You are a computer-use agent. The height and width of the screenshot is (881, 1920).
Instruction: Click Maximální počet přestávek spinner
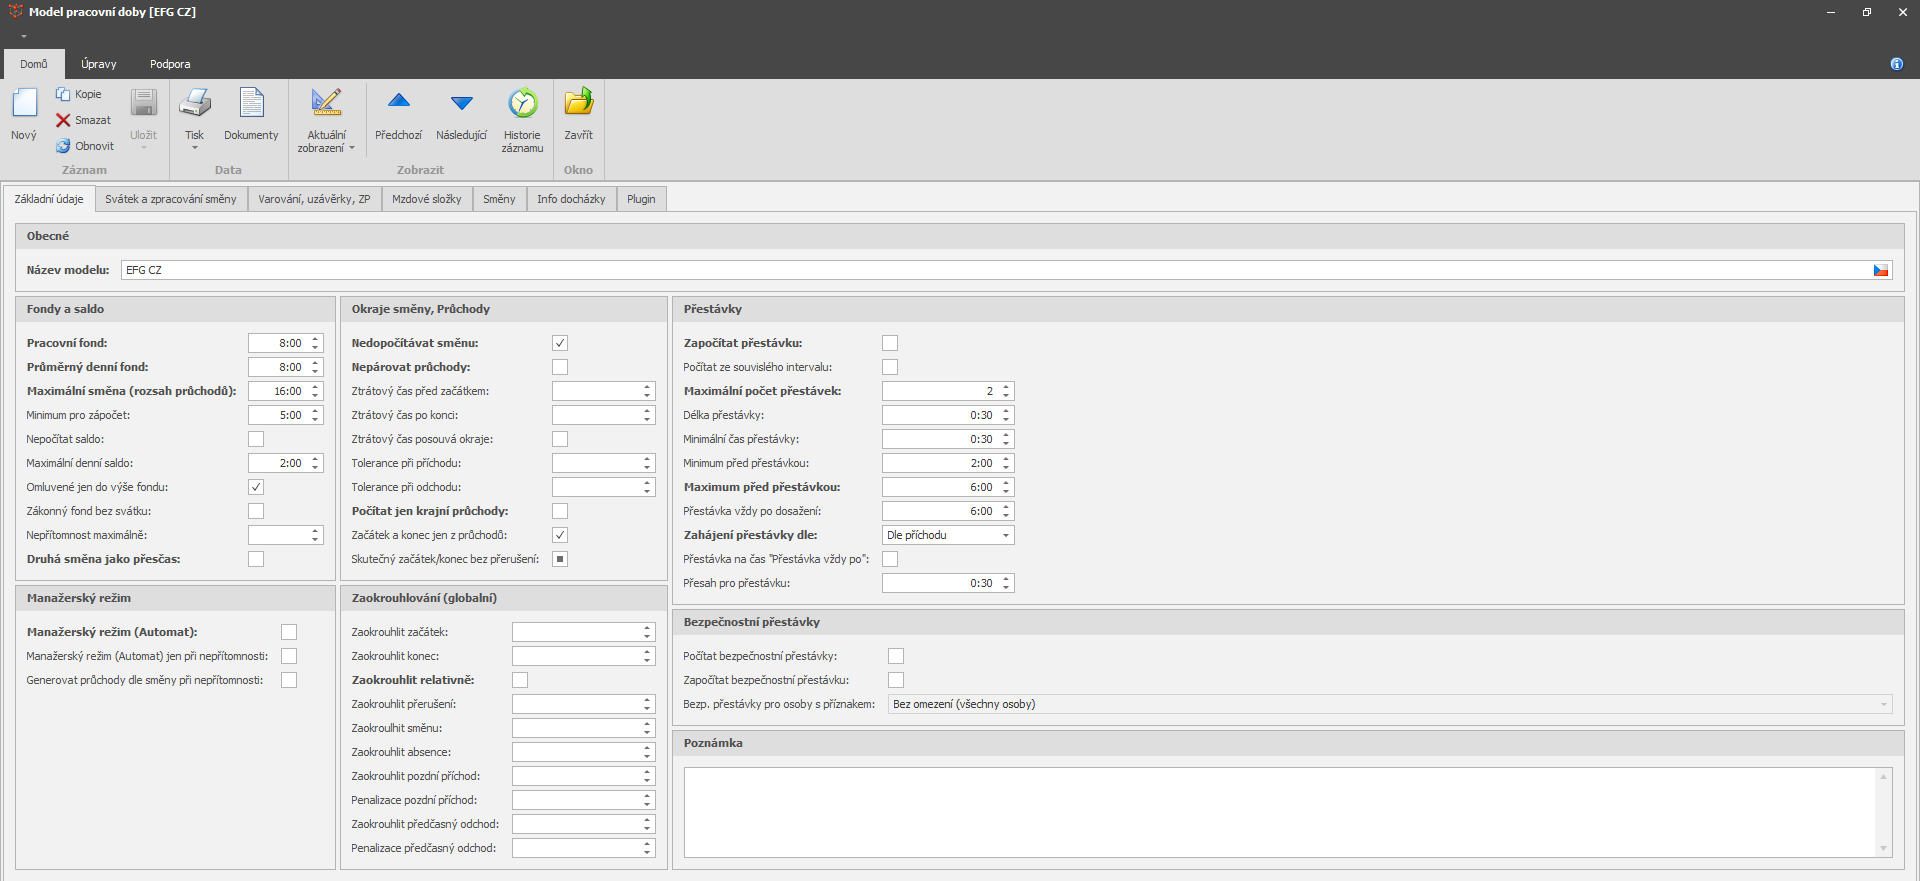tap(1006, 391)
